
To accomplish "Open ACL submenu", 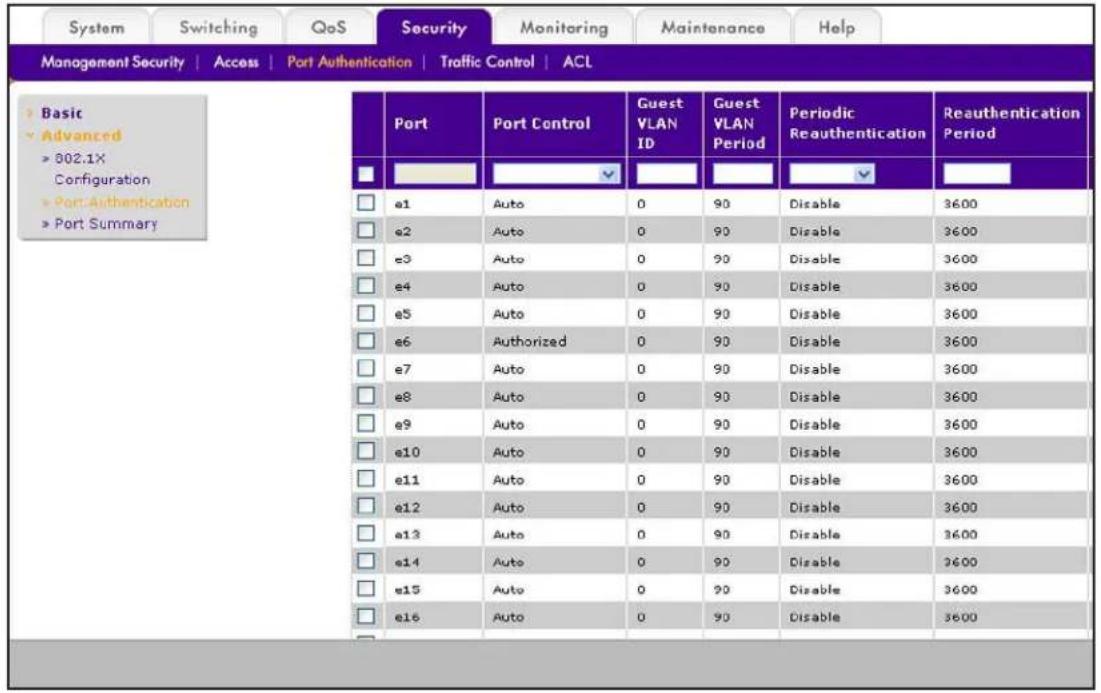I will 577,62.
